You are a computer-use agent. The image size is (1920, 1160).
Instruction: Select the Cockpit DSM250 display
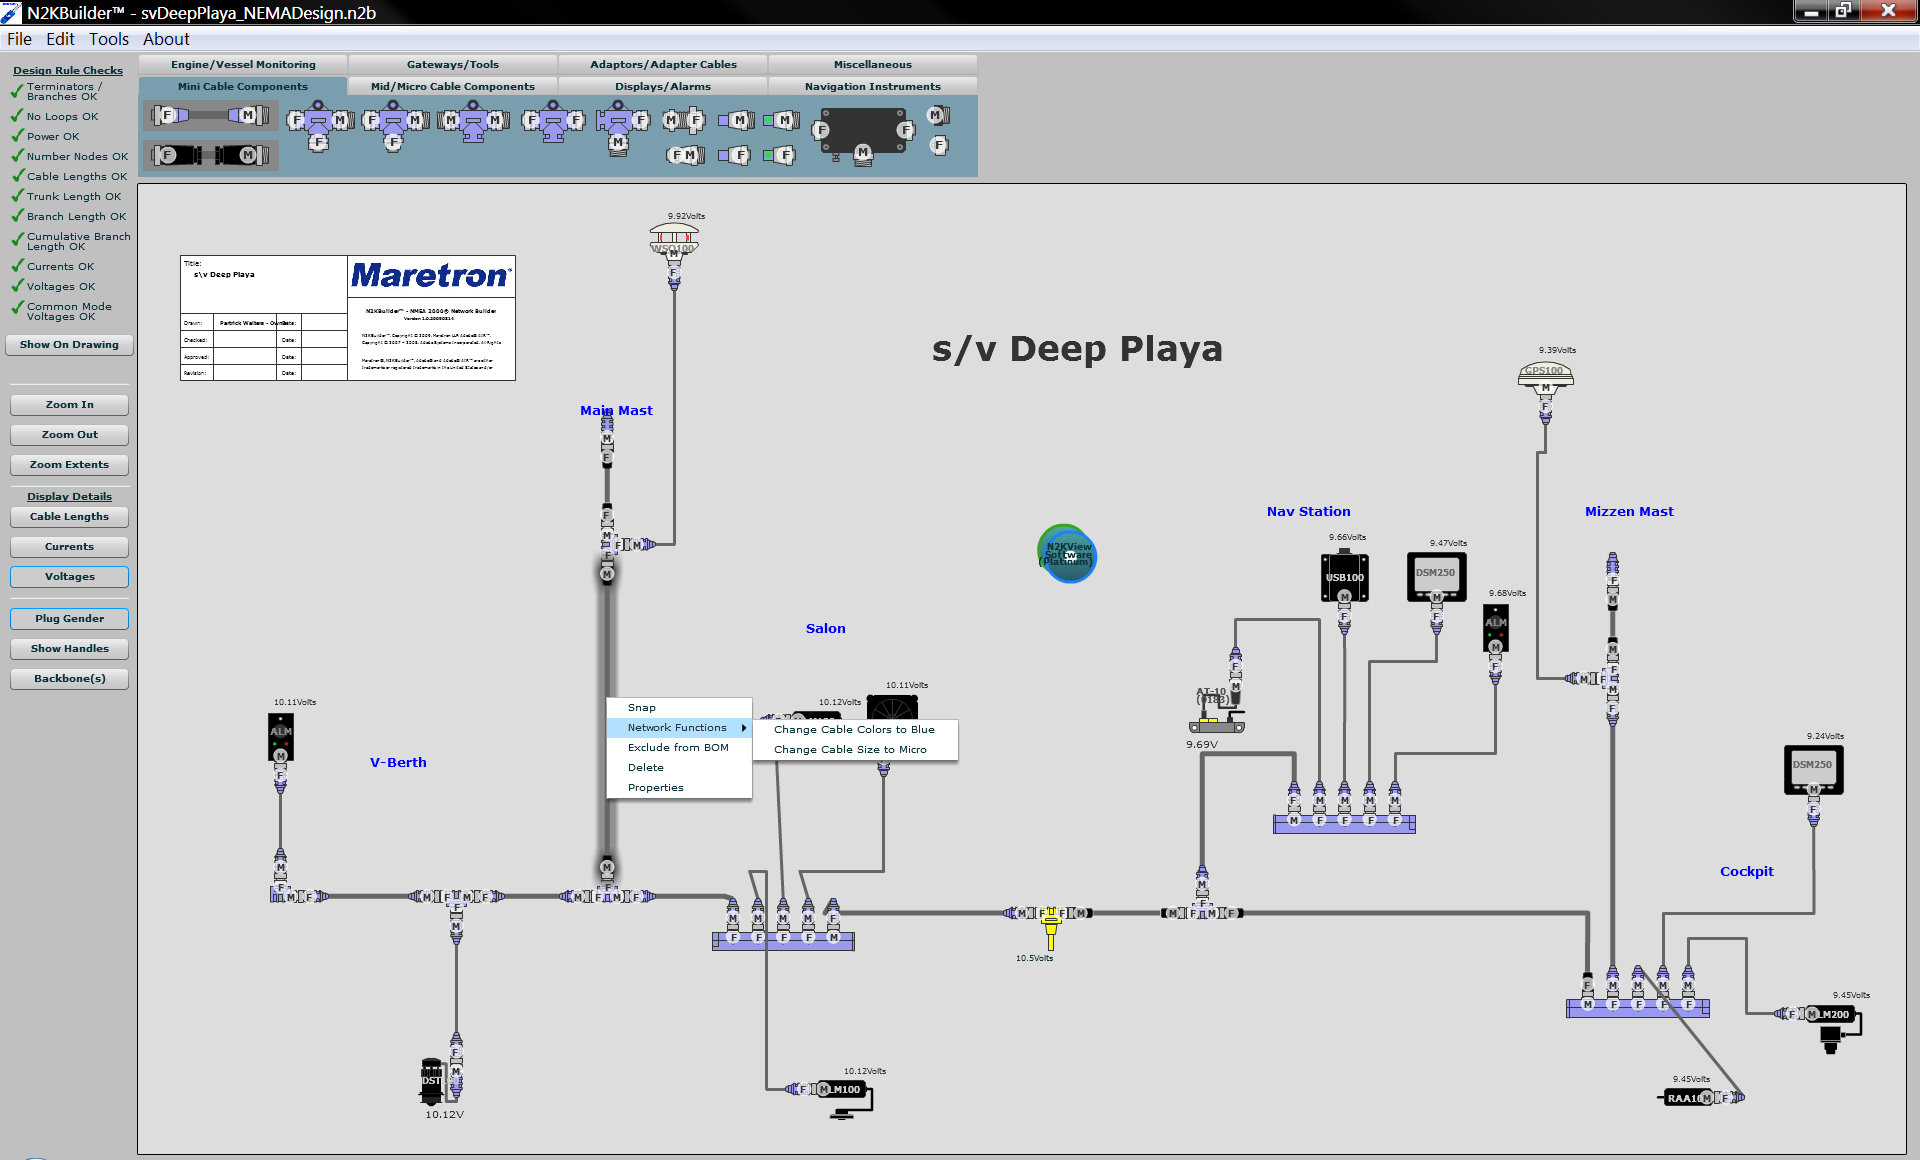1813,768
